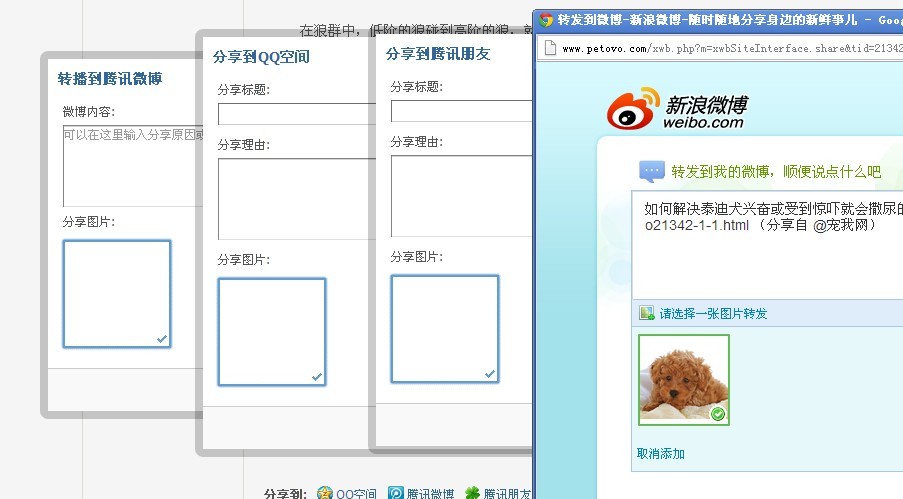
Task: Click the 转播到腾讯微博 dialog title
Action: [110, 78]
